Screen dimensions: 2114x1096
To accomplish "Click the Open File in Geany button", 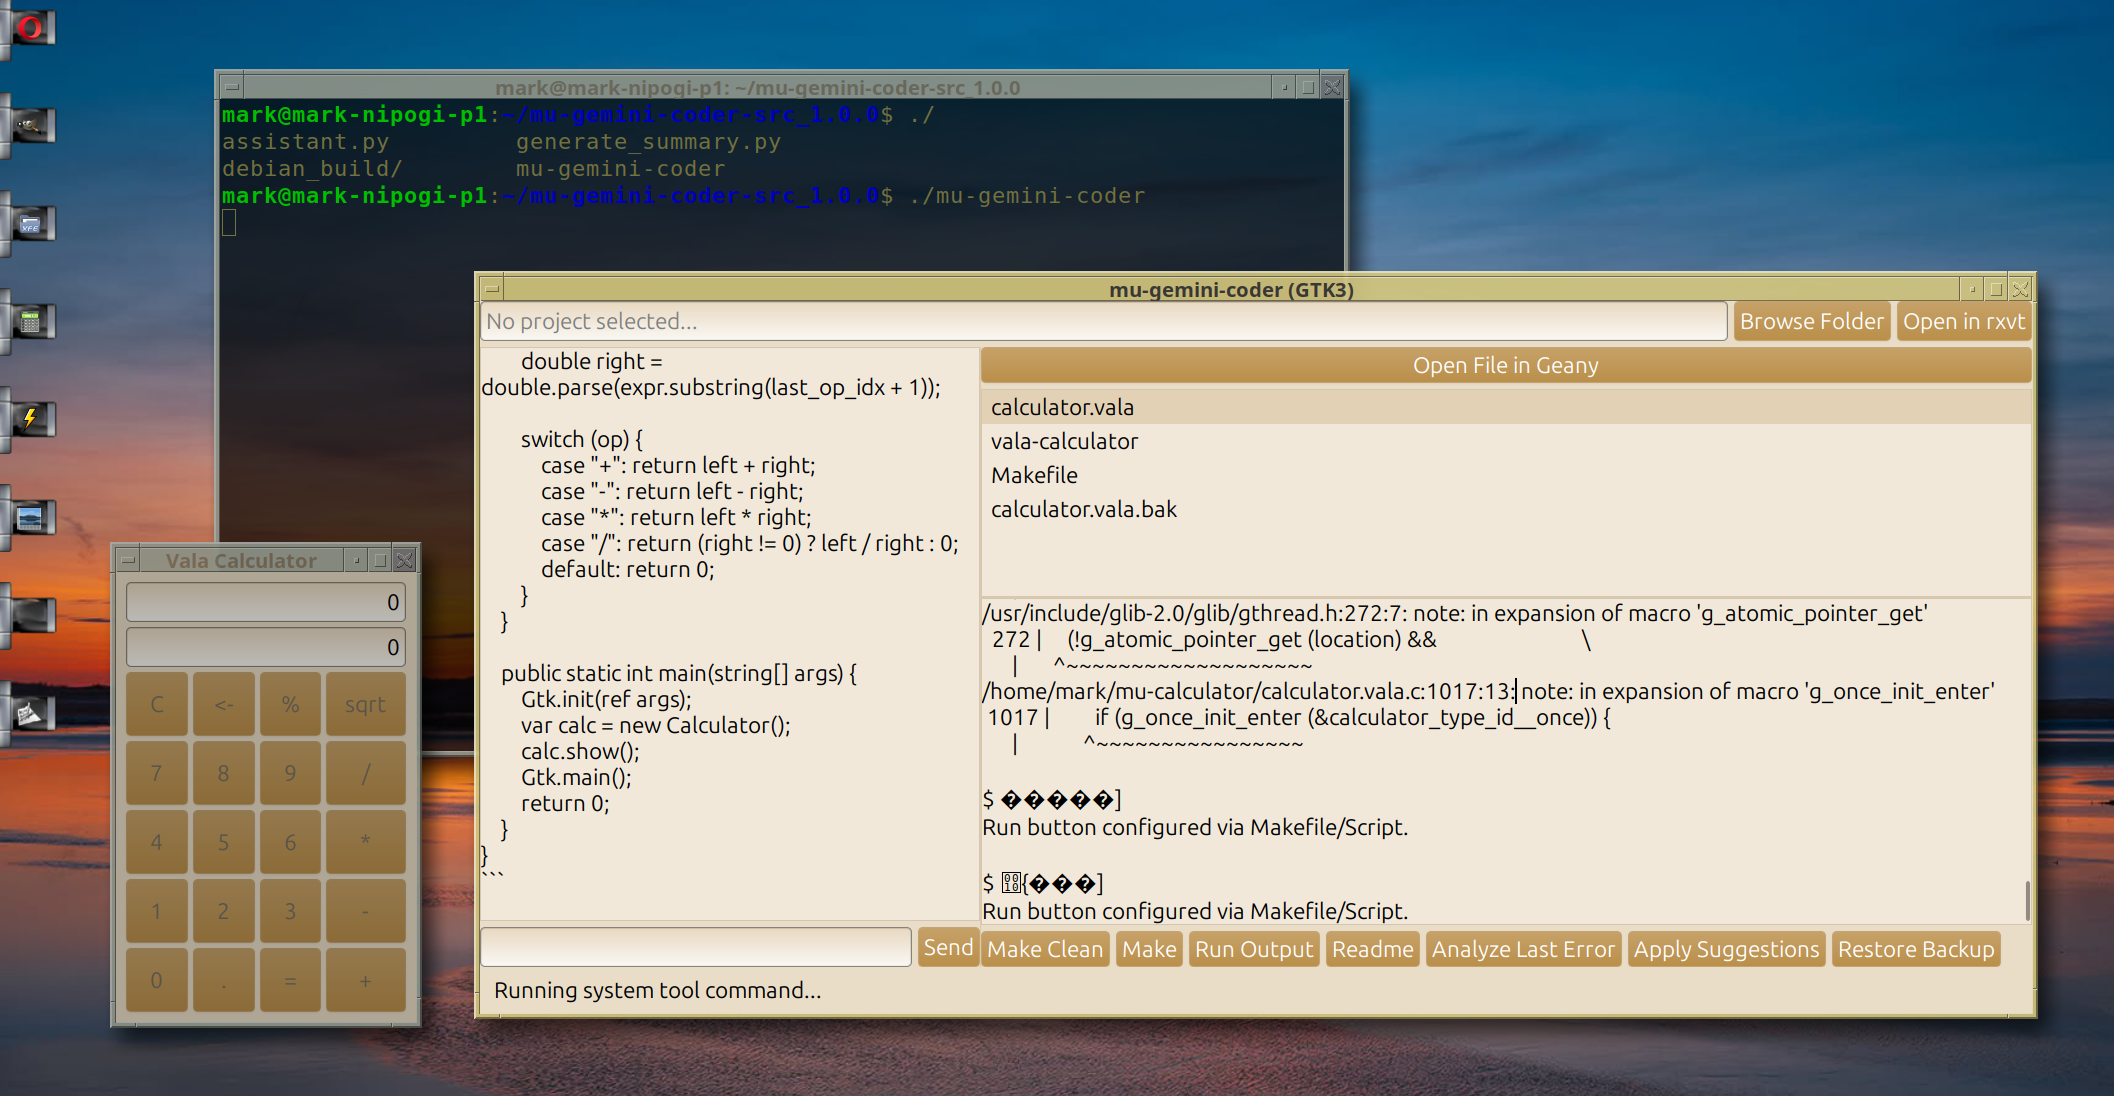I will [x=1505, y=366].
